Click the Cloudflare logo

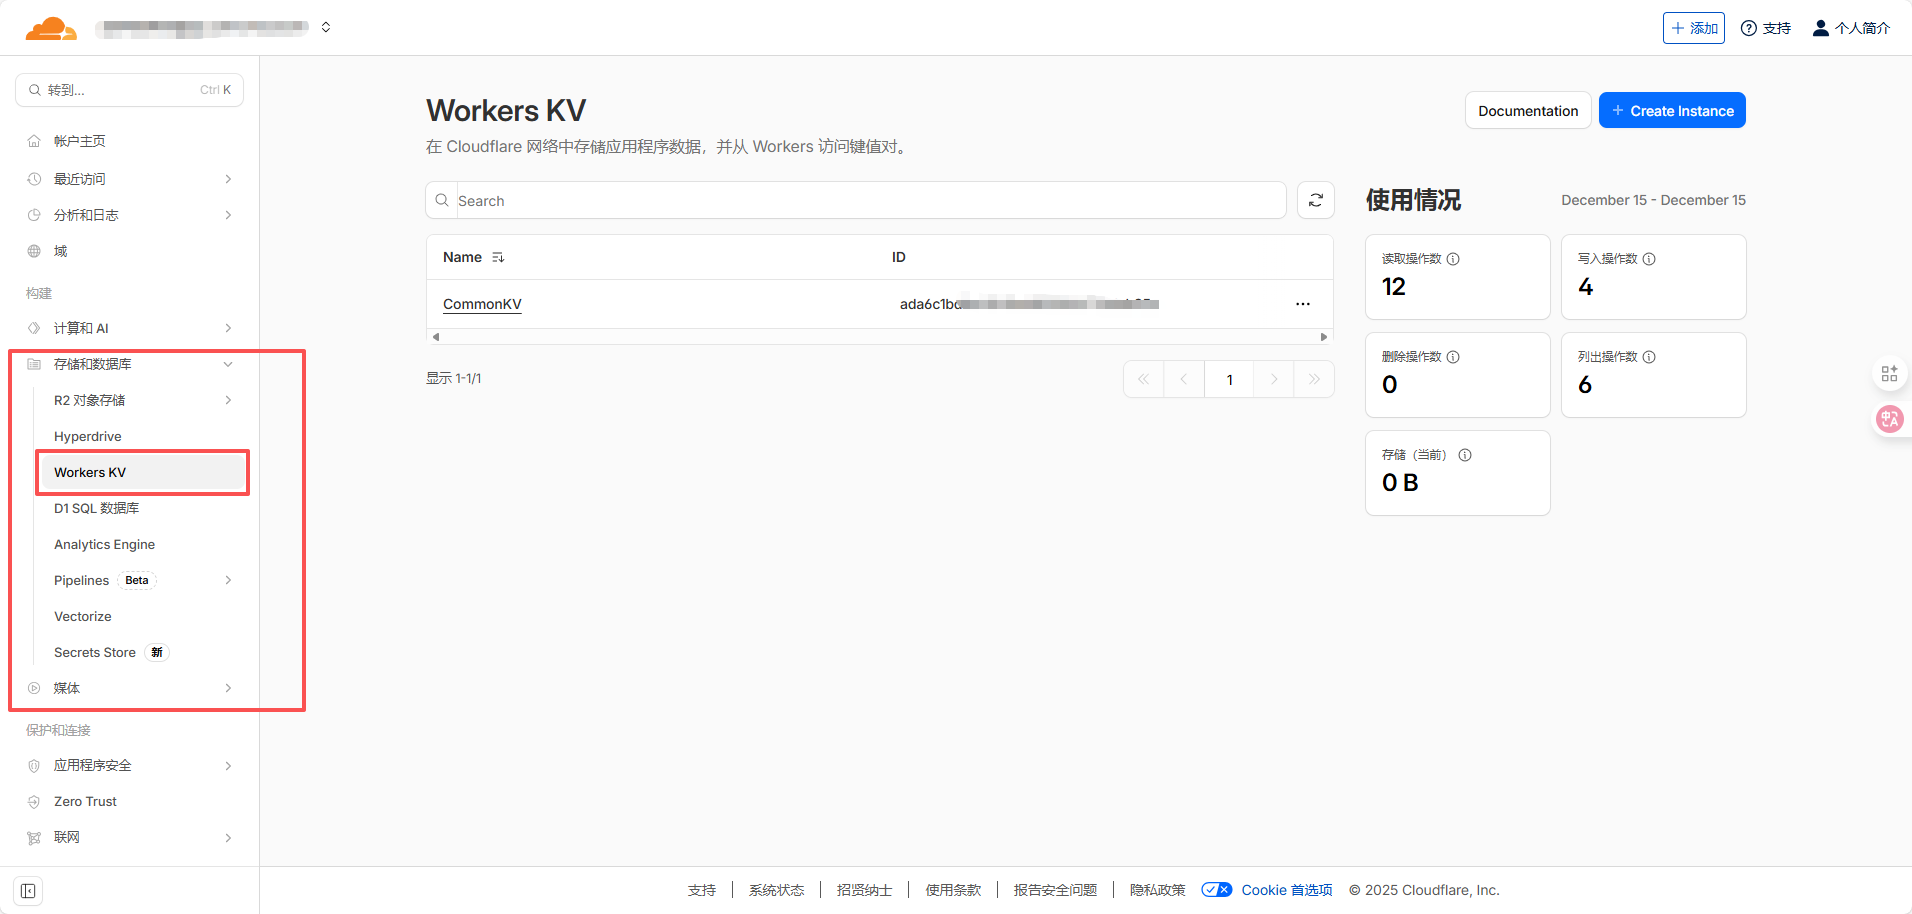[x=51, y=28]
